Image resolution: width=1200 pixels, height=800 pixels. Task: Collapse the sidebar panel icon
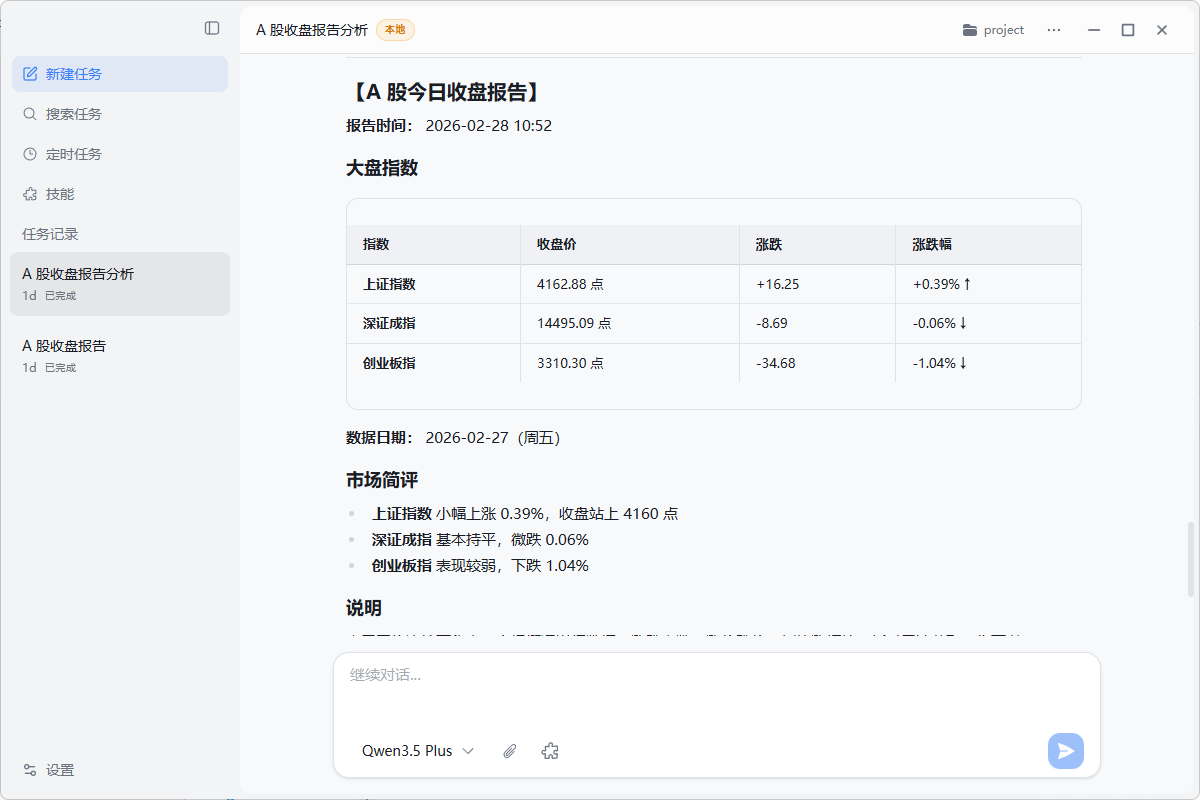[212, 28]
